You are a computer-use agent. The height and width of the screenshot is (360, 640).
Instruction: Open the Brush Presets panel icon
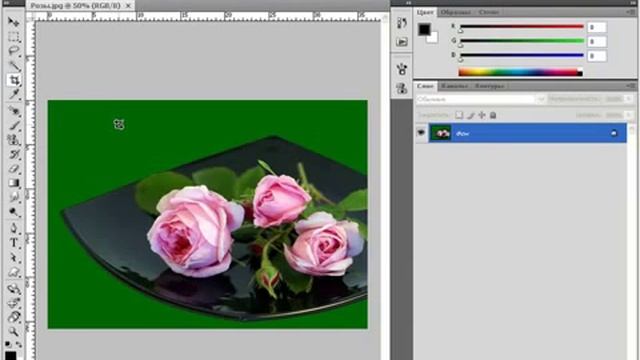pos(402,69)
